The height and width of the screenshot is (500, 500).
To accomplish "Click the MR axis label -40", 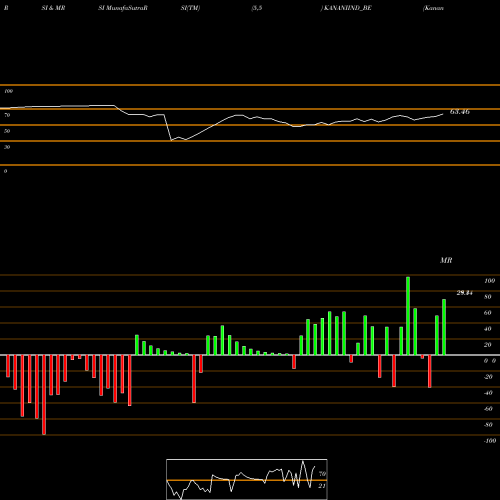I will [x=488, y=393].
